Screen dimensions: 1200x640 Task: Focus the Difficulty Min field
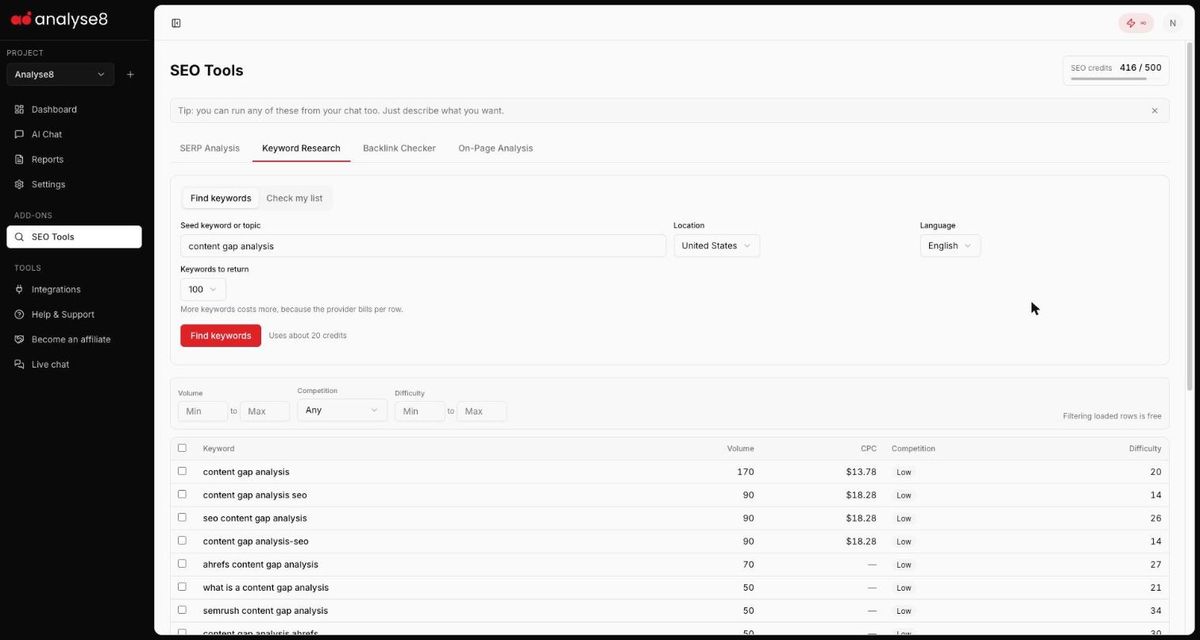pyautogui.click(x=420, y=411)
